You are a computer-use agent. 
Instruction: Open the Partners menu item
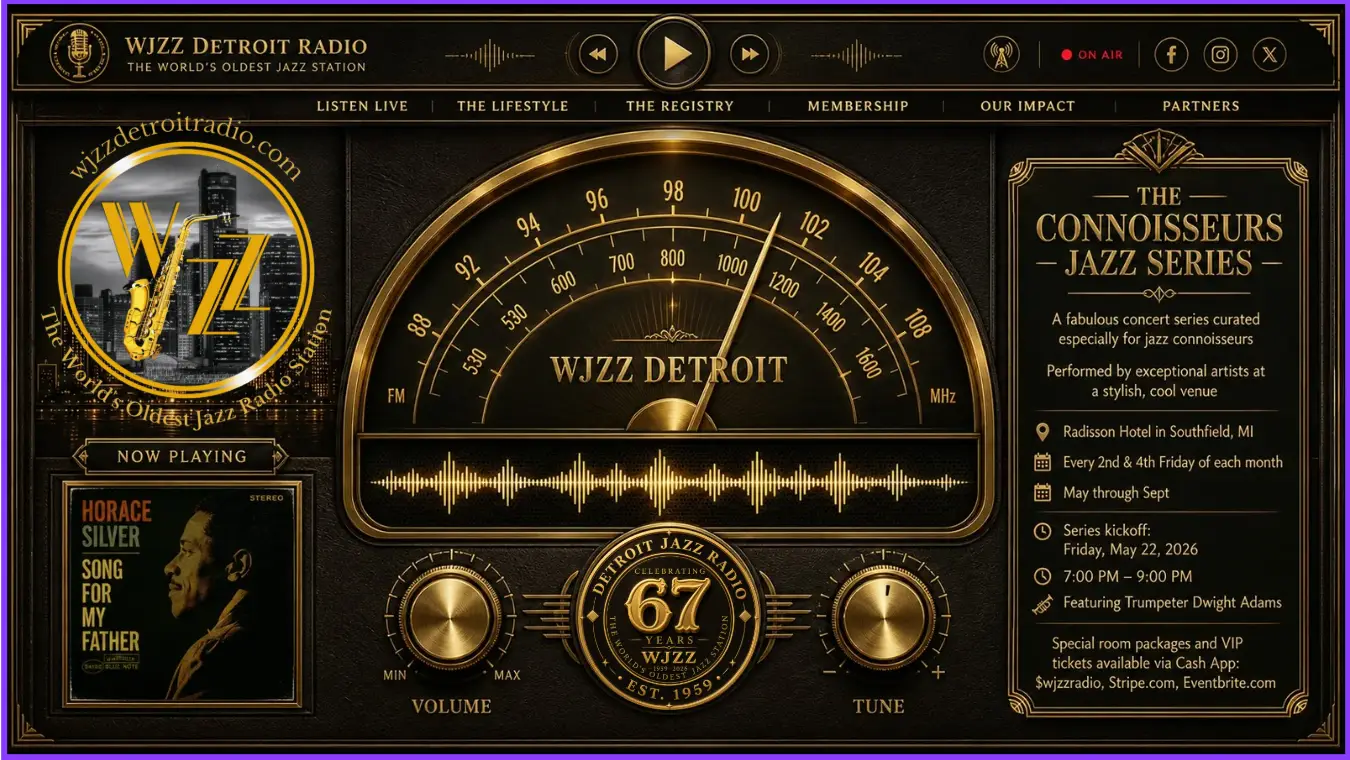(1201, 105)
